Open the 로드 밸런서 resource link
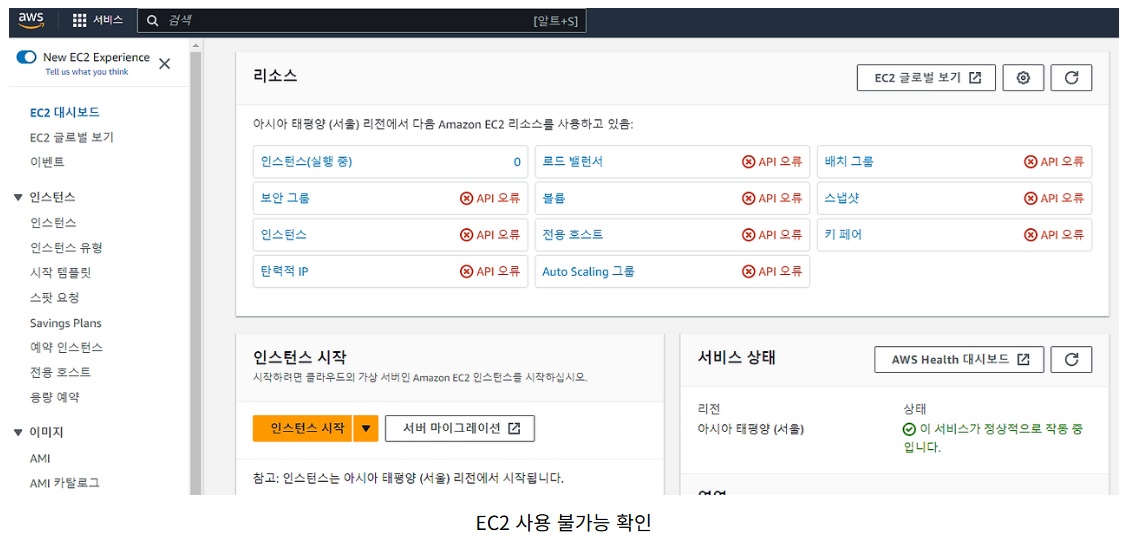 coord(572,162)
